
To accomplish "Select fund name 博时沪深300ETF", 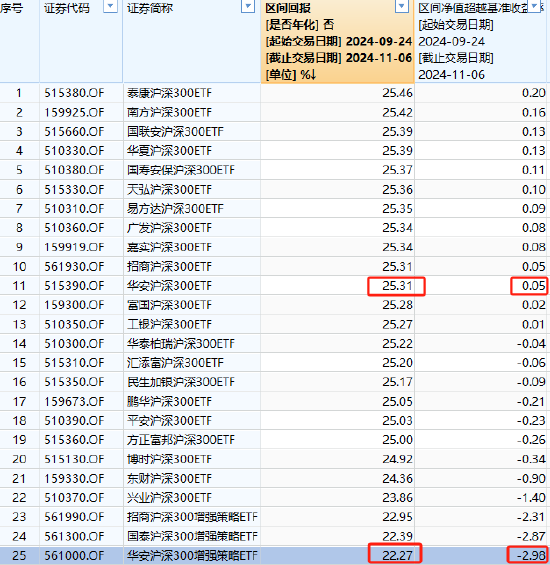I will (169, 459).
